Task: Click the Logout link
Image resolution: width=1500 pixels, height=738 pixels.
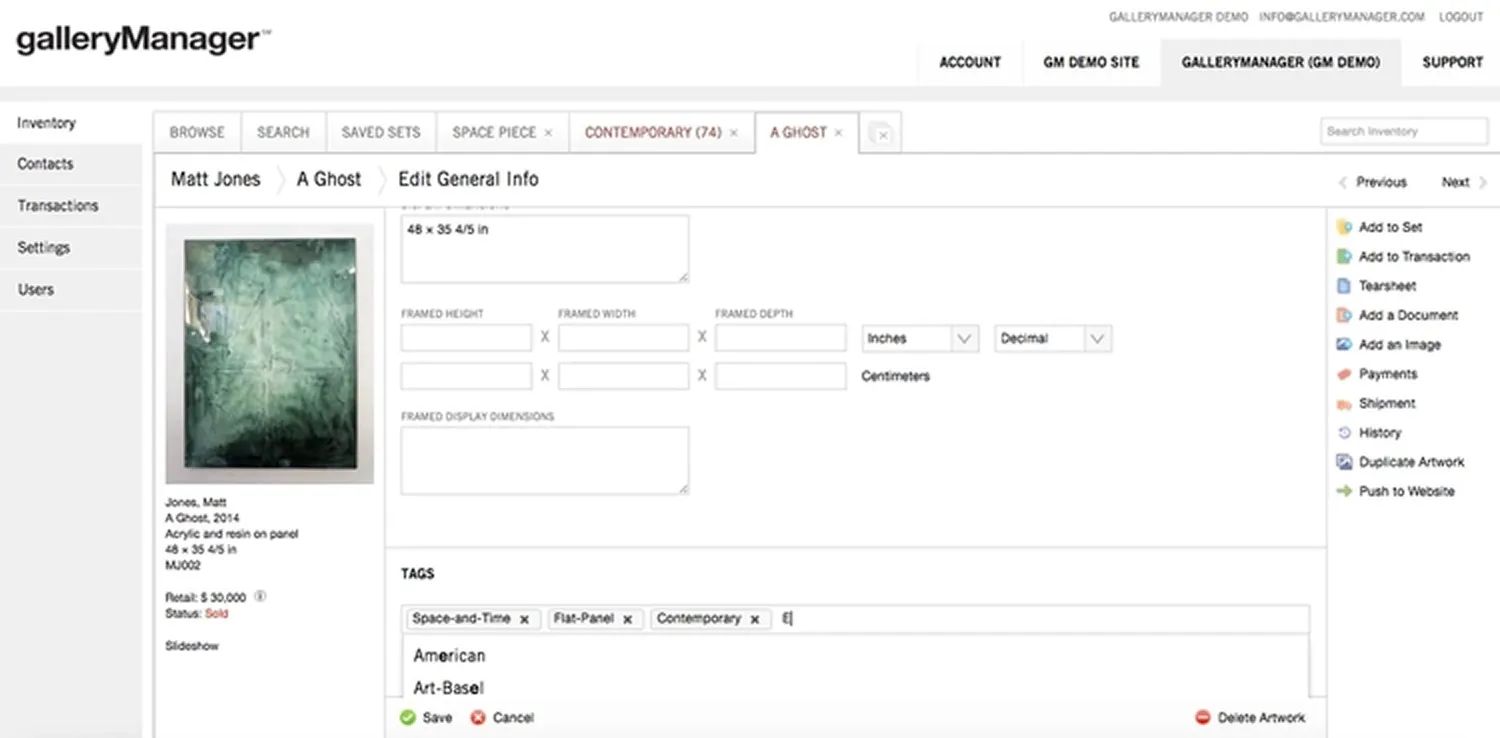Action: point(1461,17)
